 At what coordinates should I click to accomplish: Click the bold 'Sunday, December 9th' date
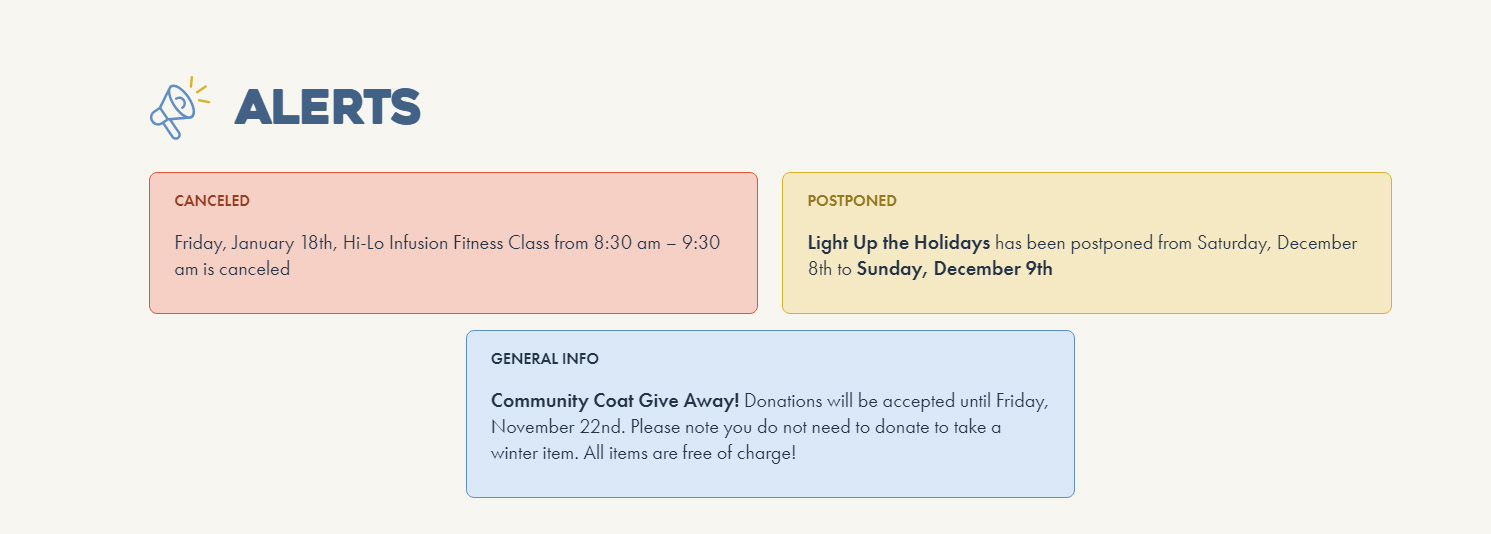pos(954,269)
